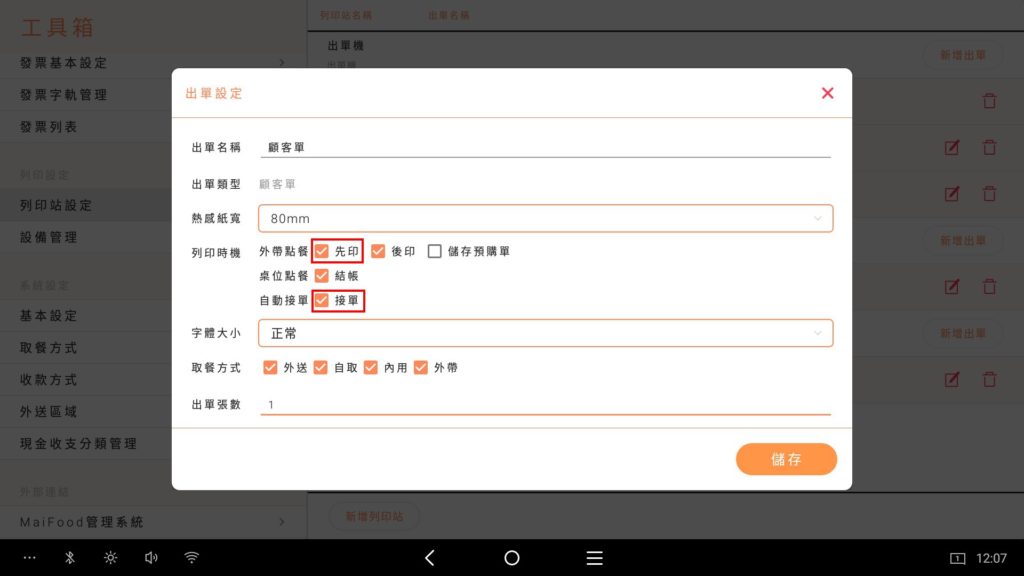
Task: Uncheck the 外送 pickup method checkbox
Action: (x=270, y=368)
